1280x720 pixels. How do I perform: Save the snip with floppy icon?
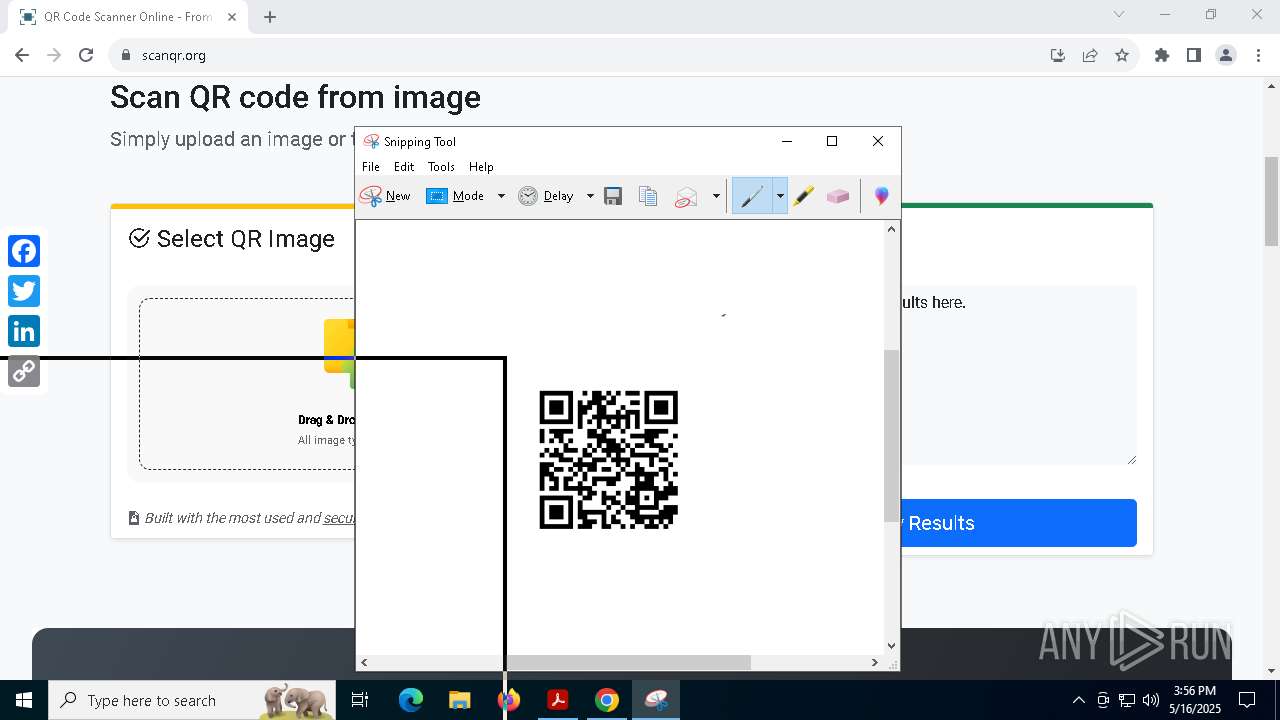(x=613, y=196)
